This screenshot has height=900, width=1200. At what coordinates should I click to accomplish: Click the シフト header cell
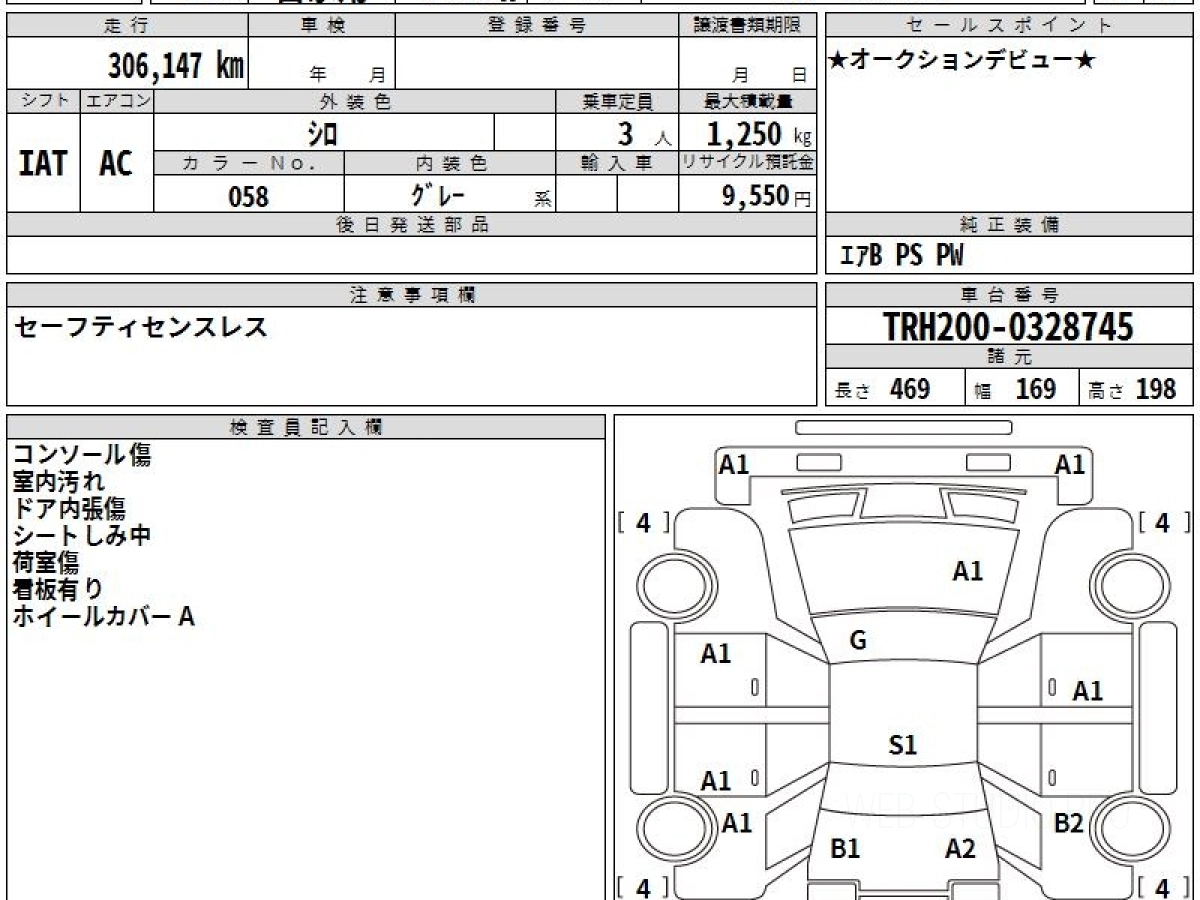coord(43,101)
